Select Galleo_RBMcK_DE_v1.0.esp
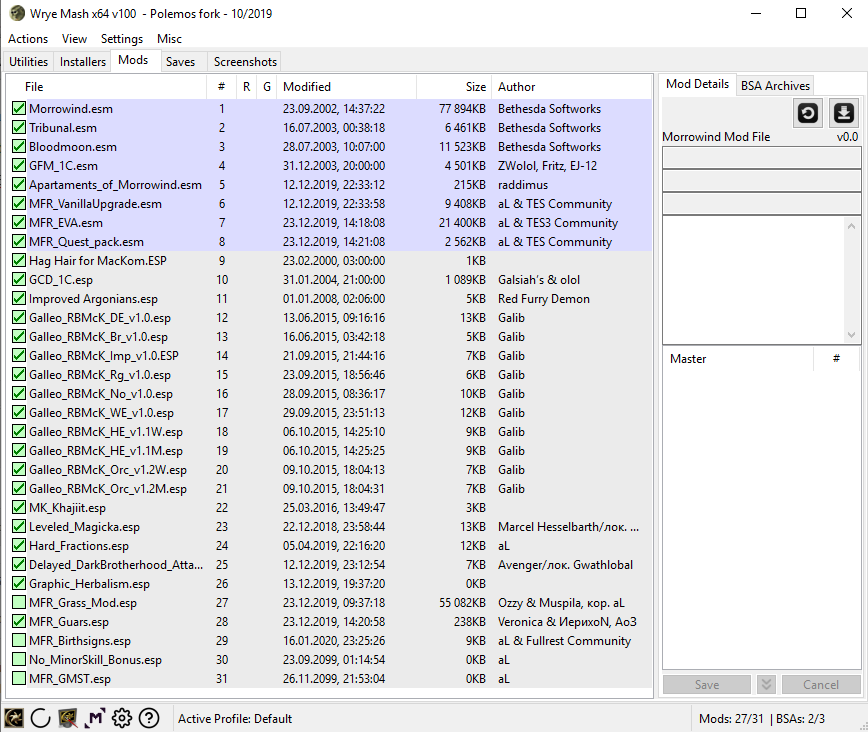868x732 pixels. point(100,318)
